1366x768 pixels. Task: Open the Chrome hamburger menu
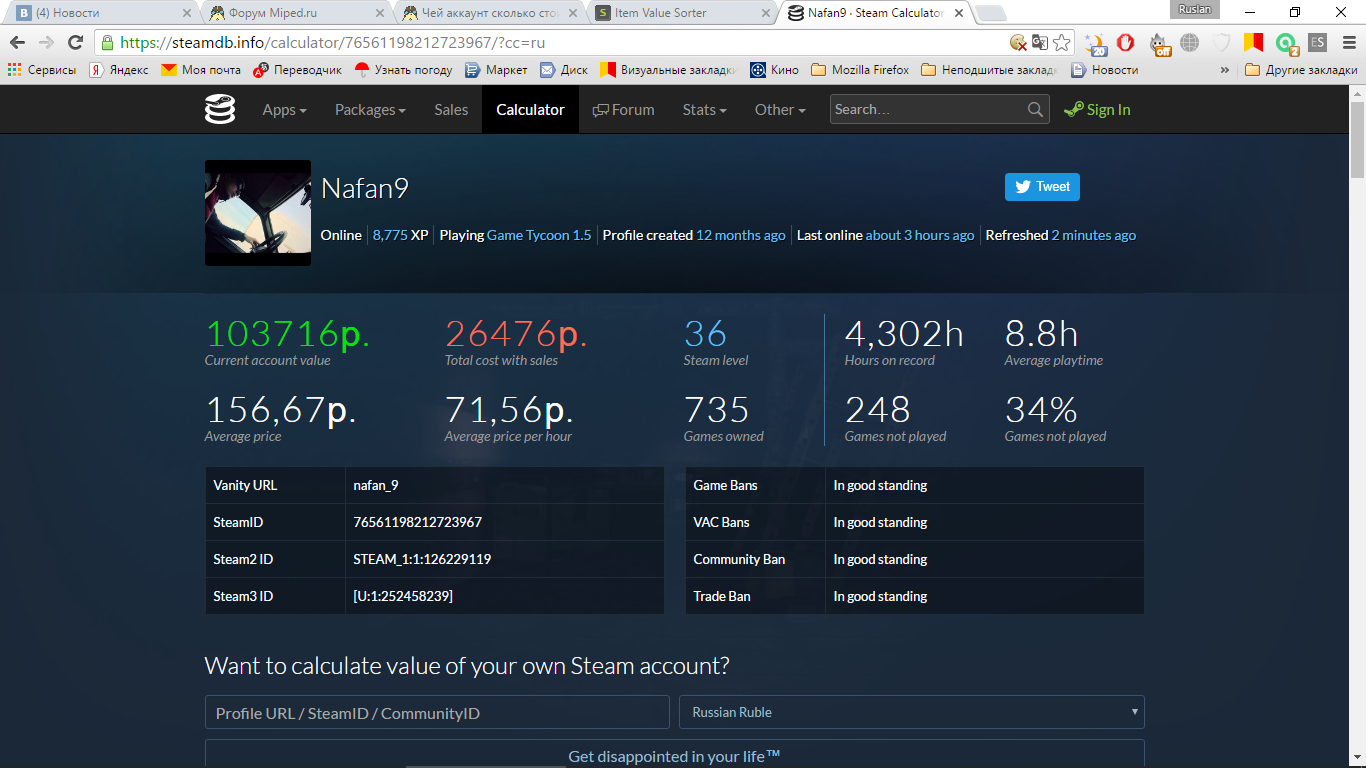pos(1347,42)
